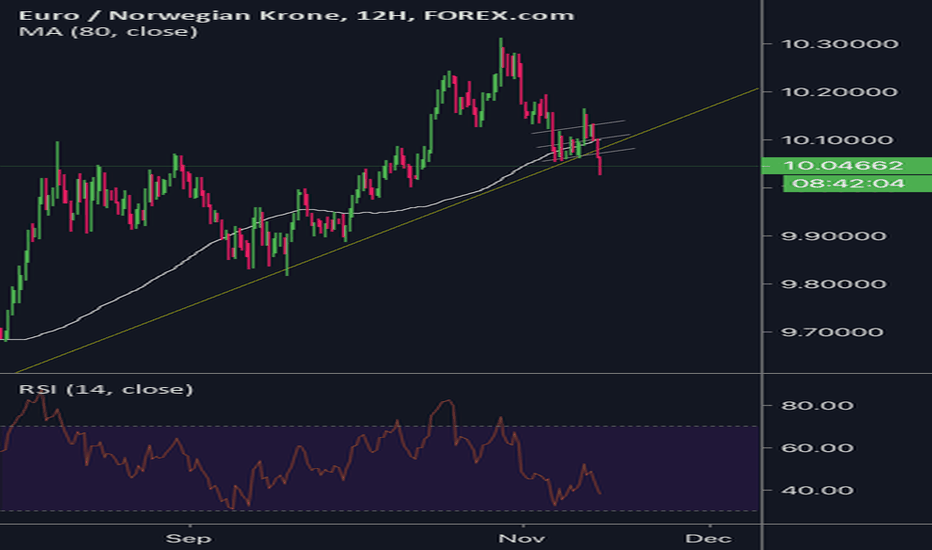
Task: Click the 10.10000 price axis label
Action: 836,140
